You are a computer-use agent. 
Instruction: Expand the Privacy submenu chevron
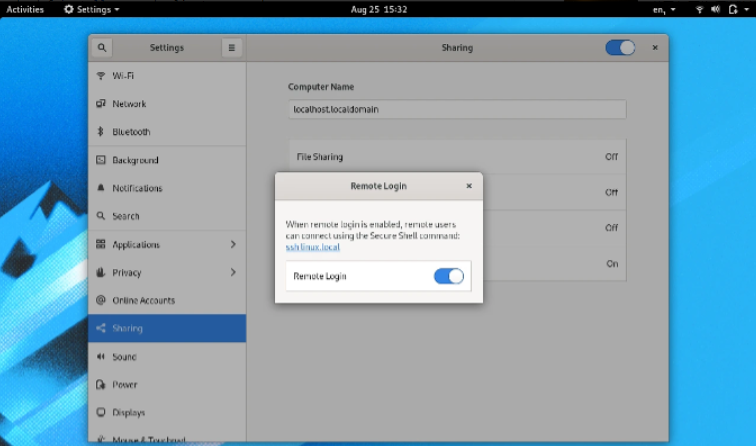233,273
